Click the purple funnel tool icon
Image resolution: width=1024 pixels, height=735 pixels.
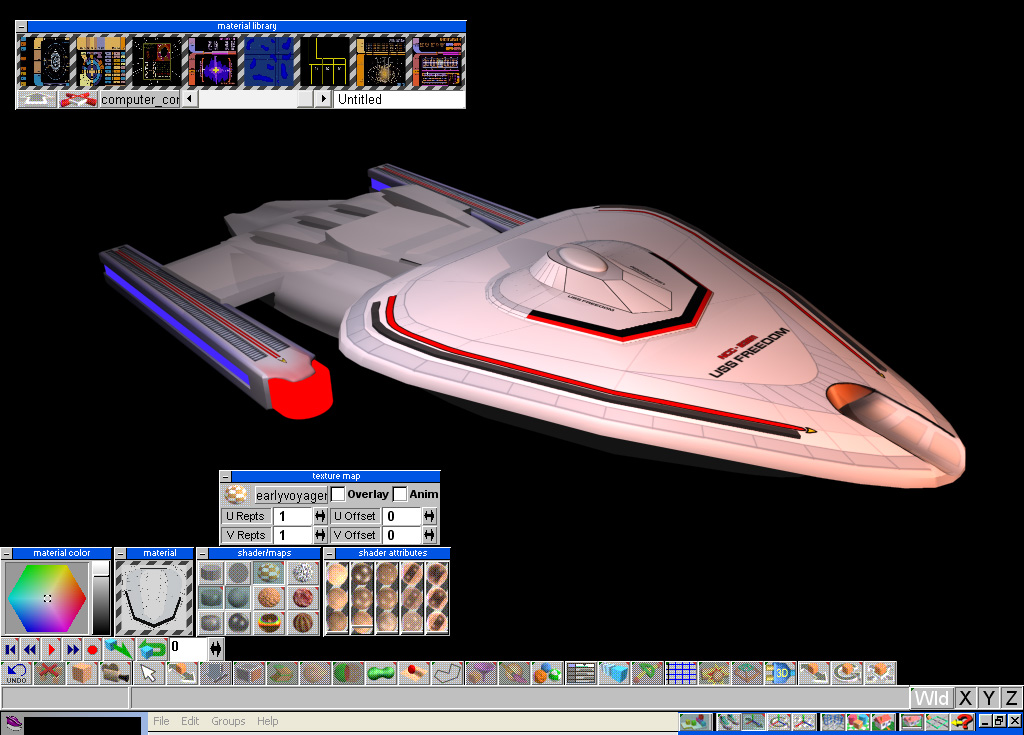tap(482, 673)
